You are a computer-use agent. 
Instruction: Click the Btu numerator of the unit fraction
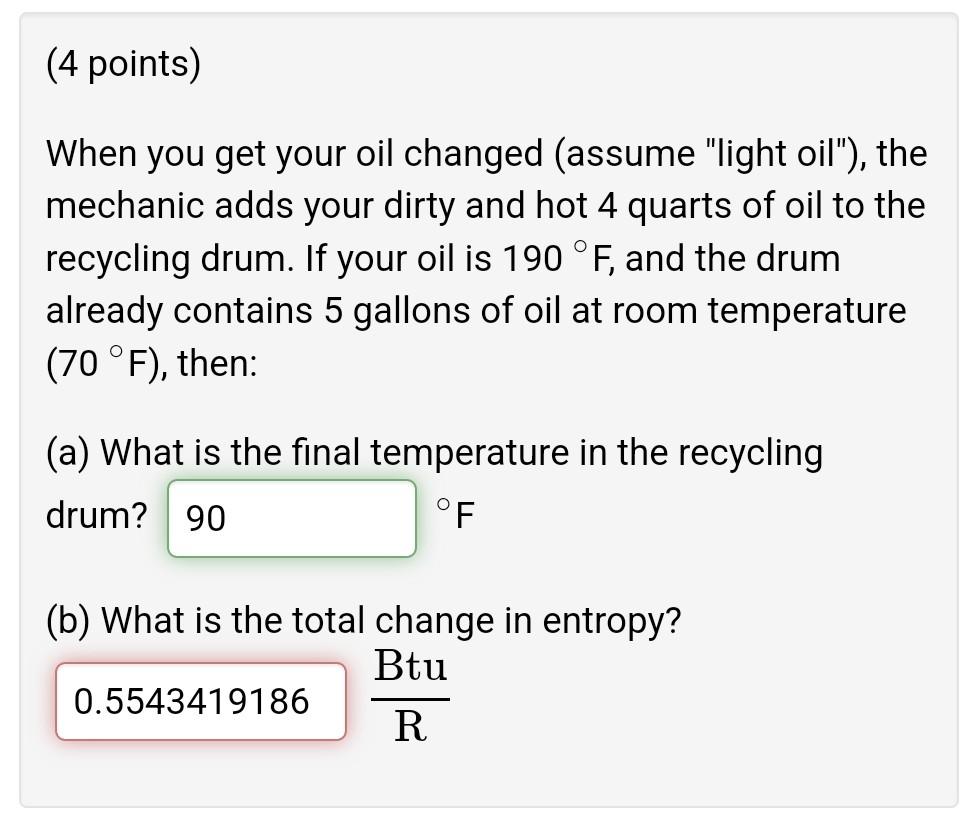tap(413, 667)
